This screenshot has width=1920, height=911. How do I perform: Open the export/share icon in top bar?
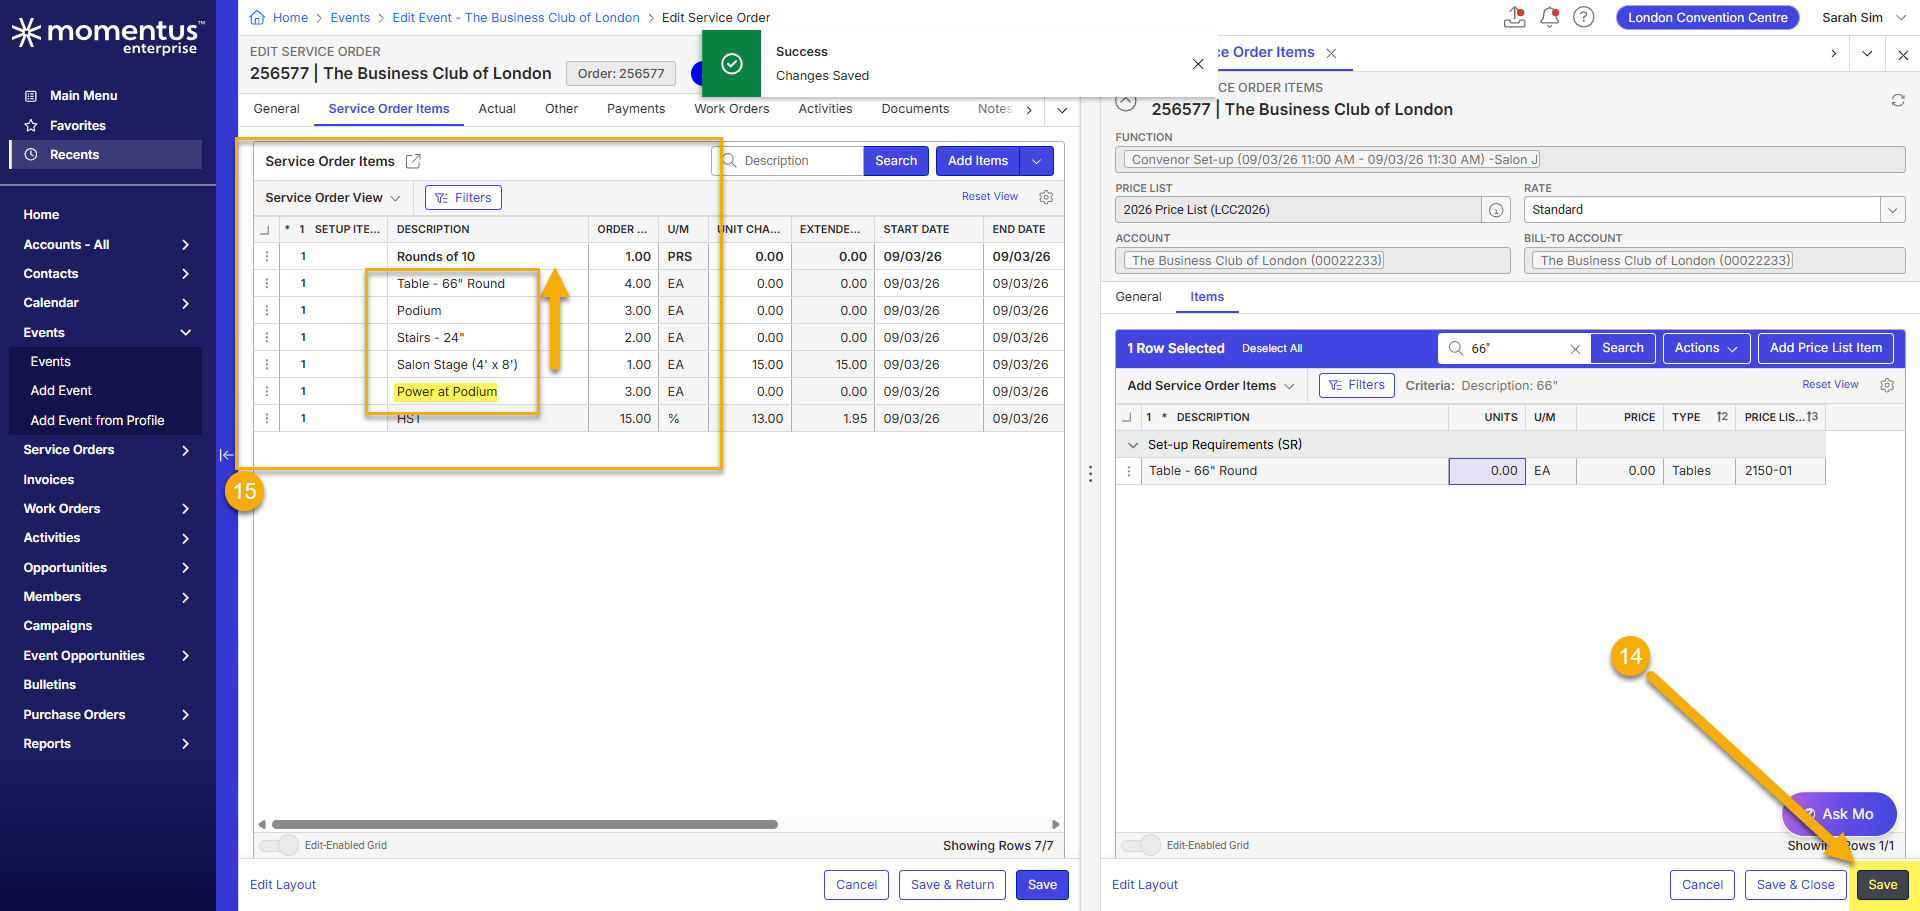[x=1515, y=17]
